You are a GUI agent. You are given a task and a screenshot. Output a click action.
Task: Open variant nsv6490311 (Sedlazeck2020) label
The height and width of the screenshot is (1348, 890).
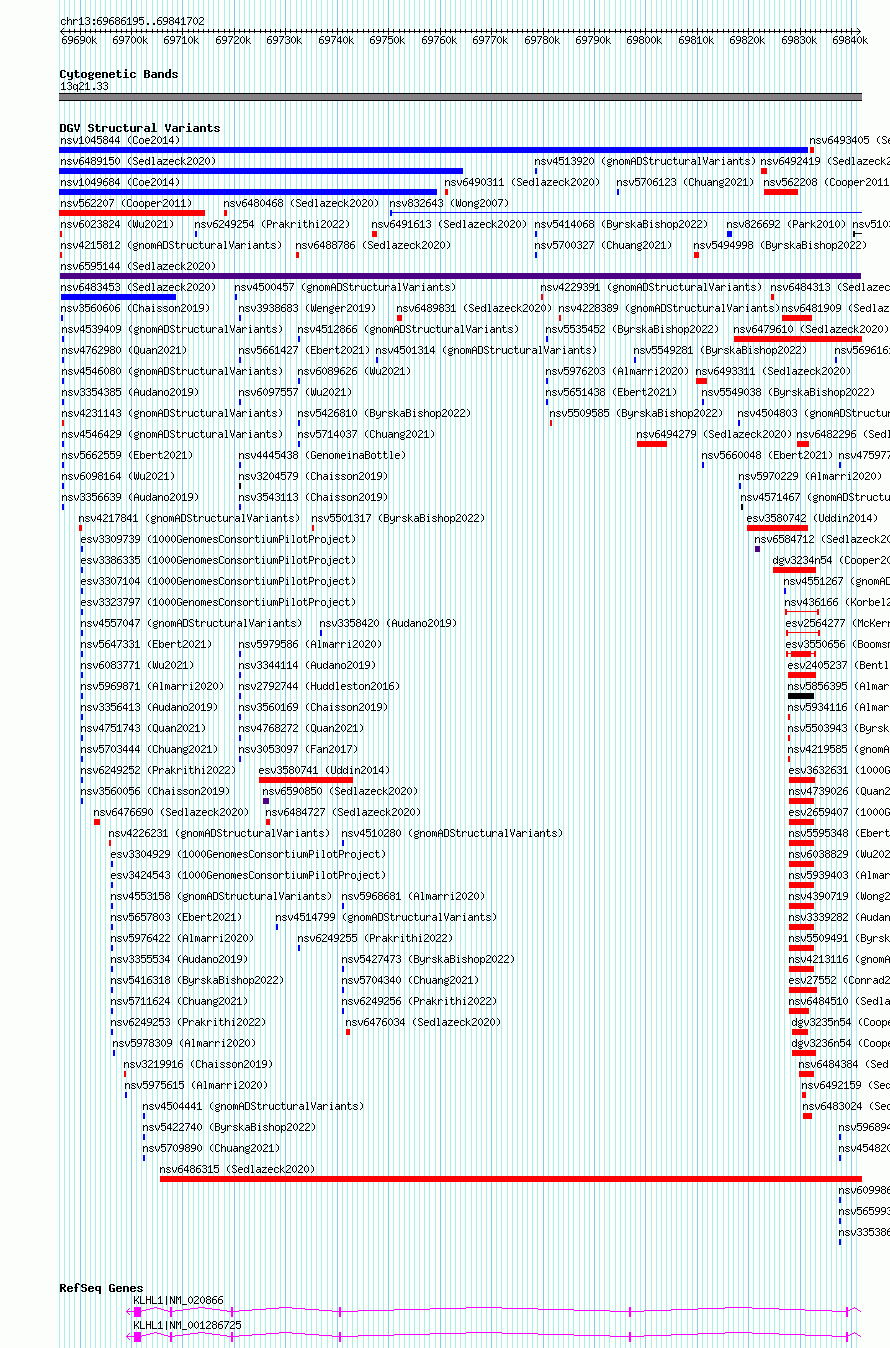pos(522,182)
